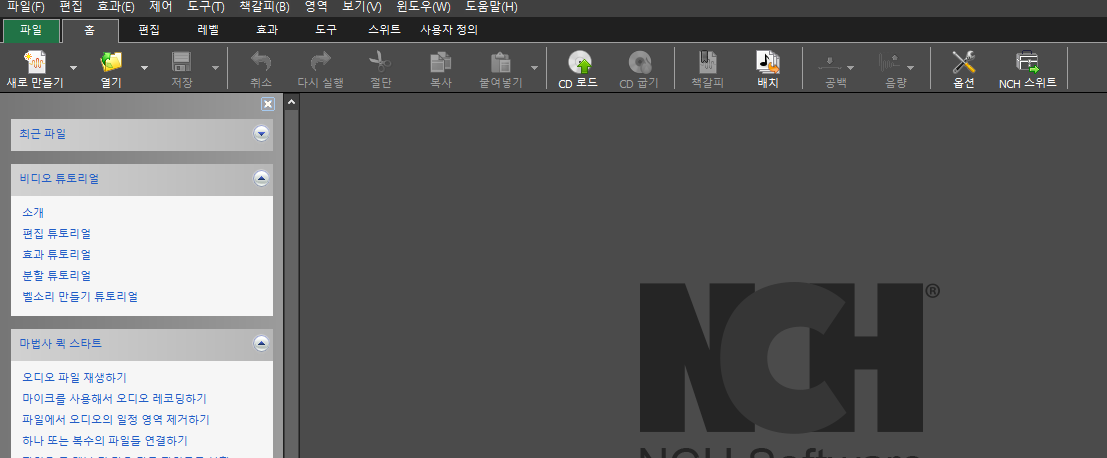Click the CD 로드 disc icon
The height and width of the screenshot is (458, 1107).
tap(579, 62)
